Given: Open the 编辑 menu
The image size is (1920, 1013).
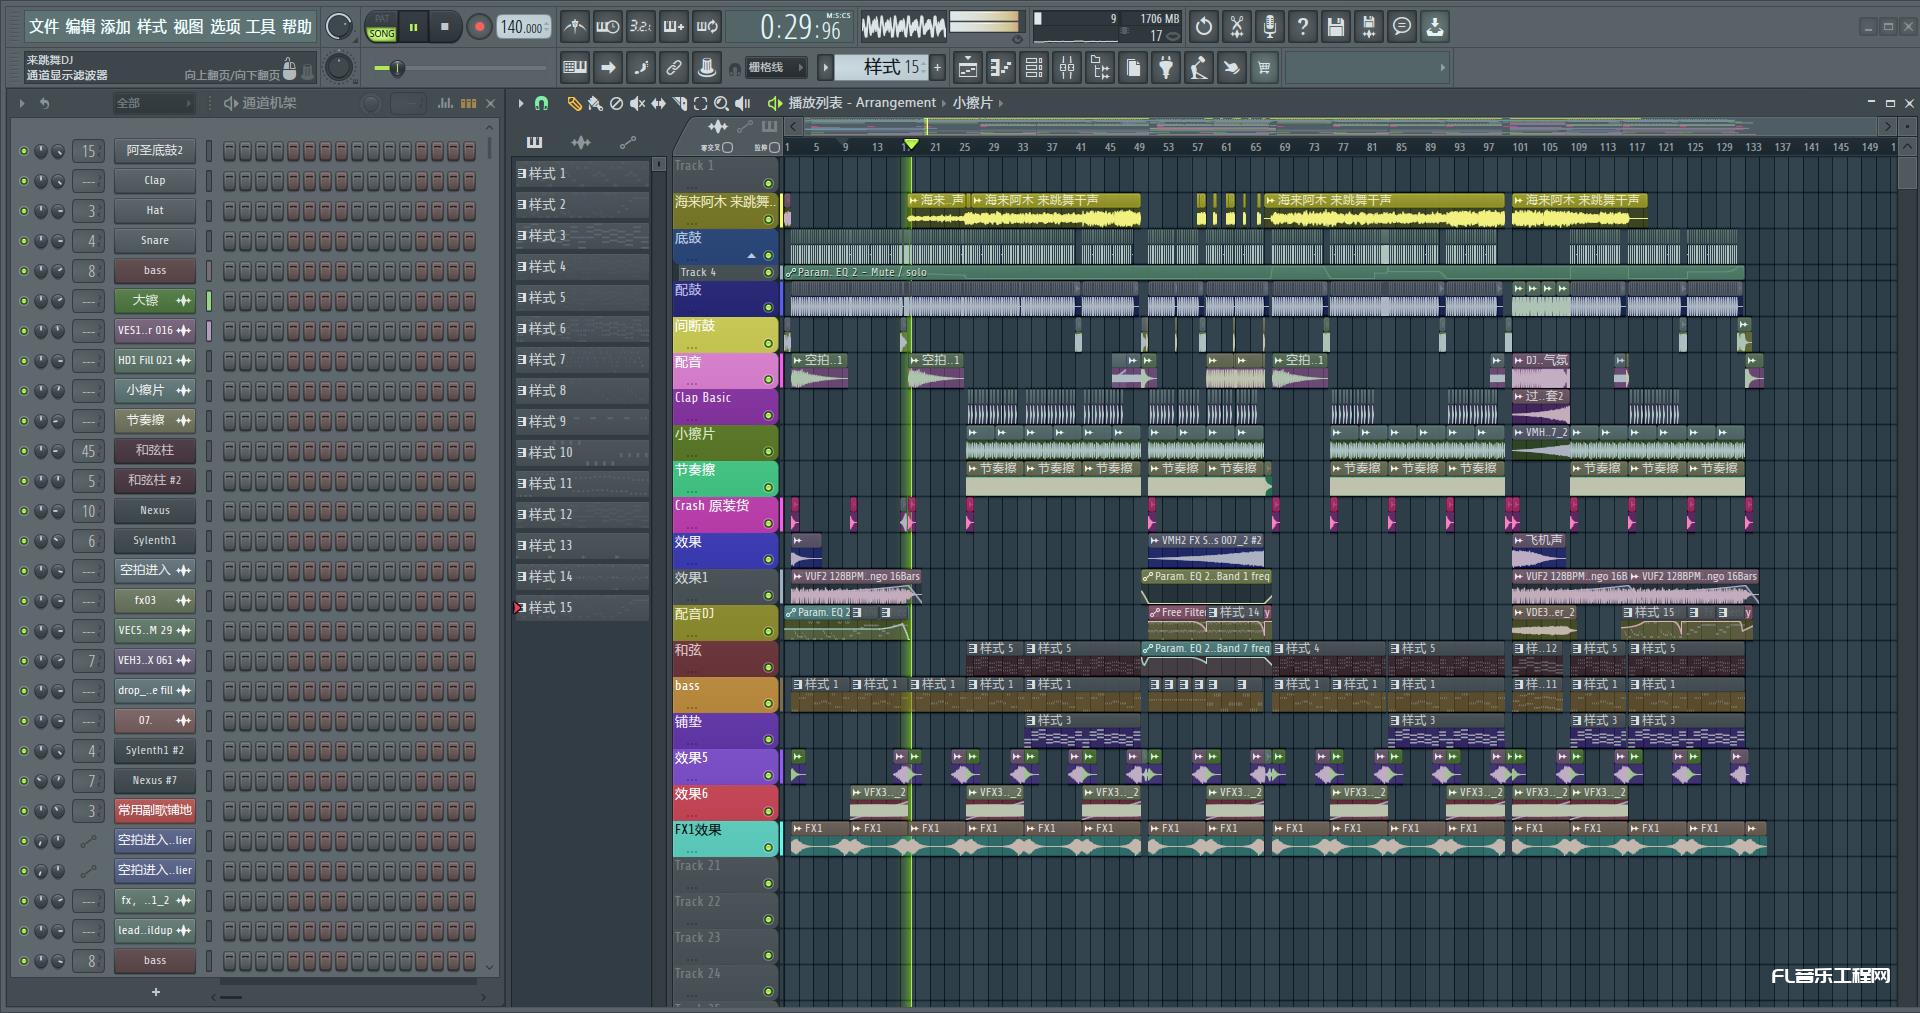Looking at the screenshot, I should tap(80, 27).
